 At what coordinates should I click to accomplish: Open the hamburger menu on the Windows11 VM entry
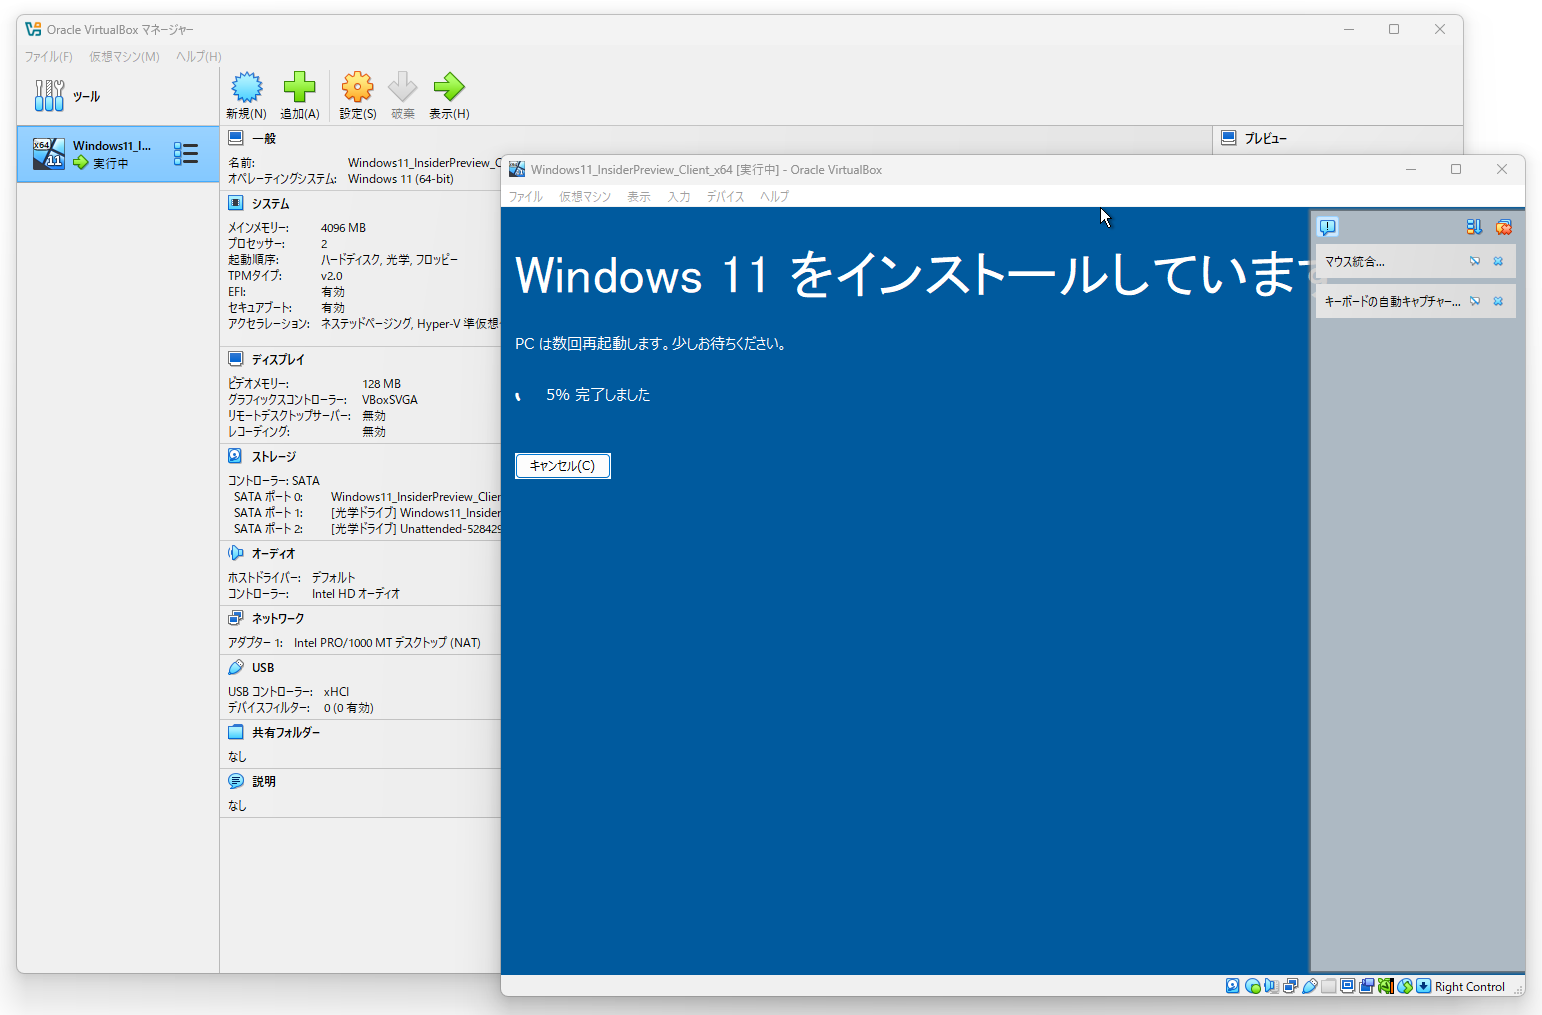click(x=186, y=153)
